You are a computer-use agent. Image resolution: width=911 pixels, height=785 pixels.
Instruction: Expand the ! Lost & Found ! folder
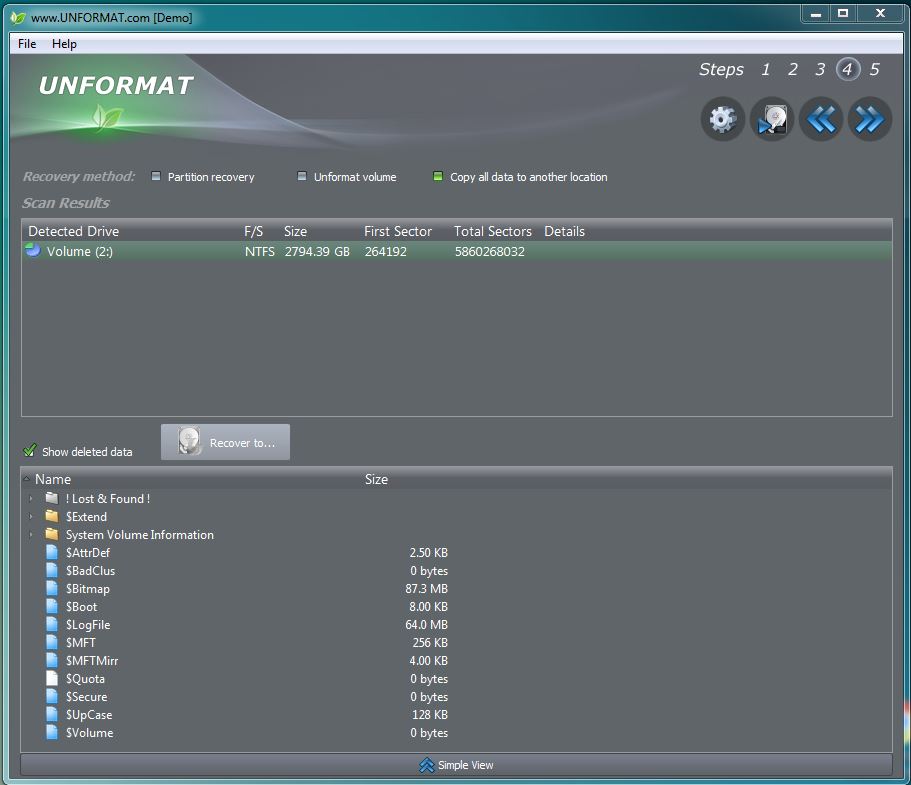(x=31, y=499)
